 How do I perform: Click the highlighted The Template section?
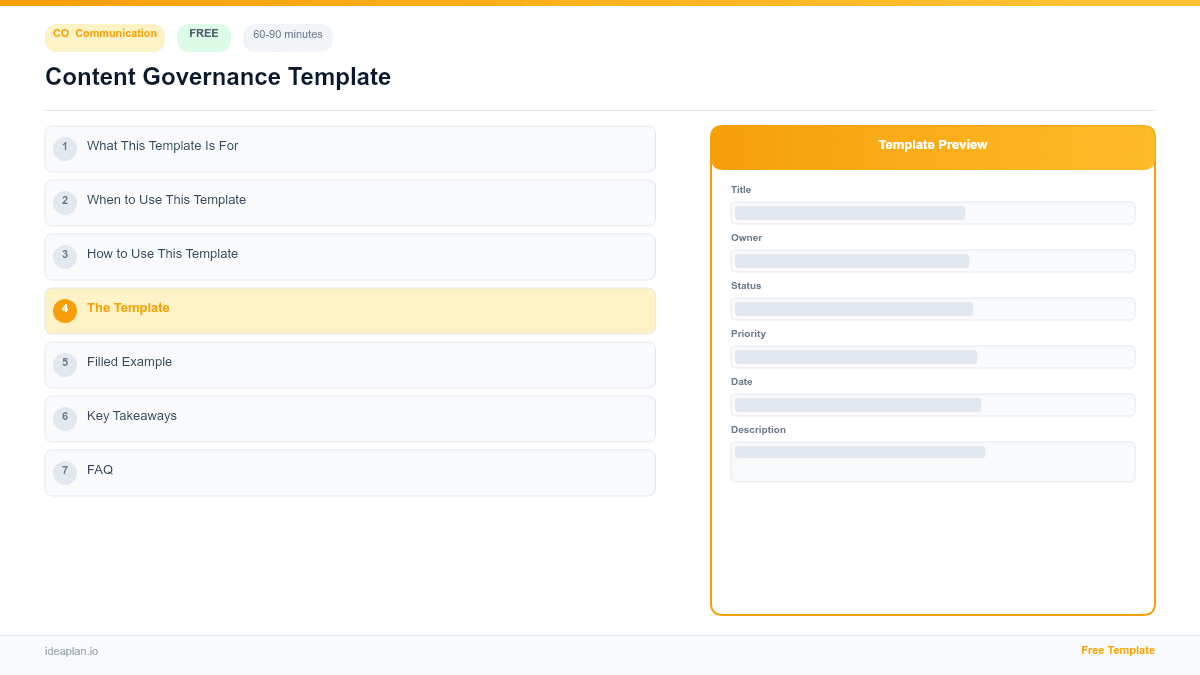350,310
